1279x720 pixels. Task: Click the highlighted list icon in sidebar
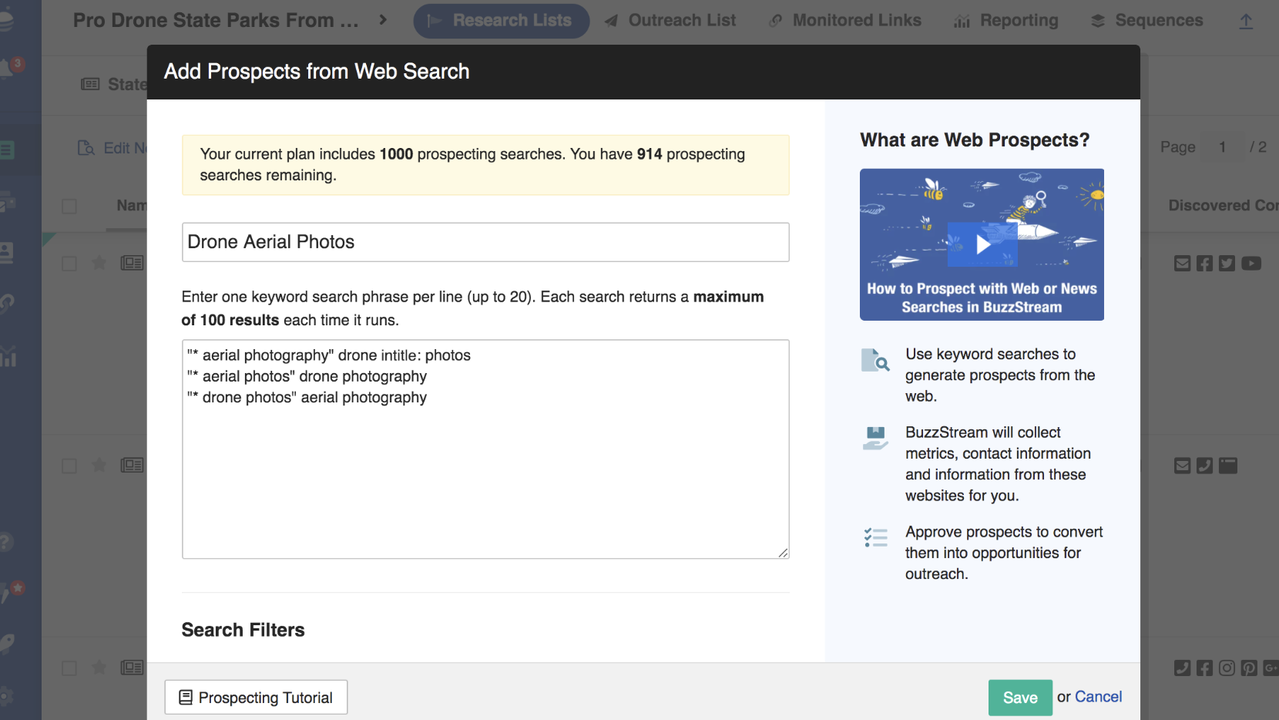coord(7,151)
